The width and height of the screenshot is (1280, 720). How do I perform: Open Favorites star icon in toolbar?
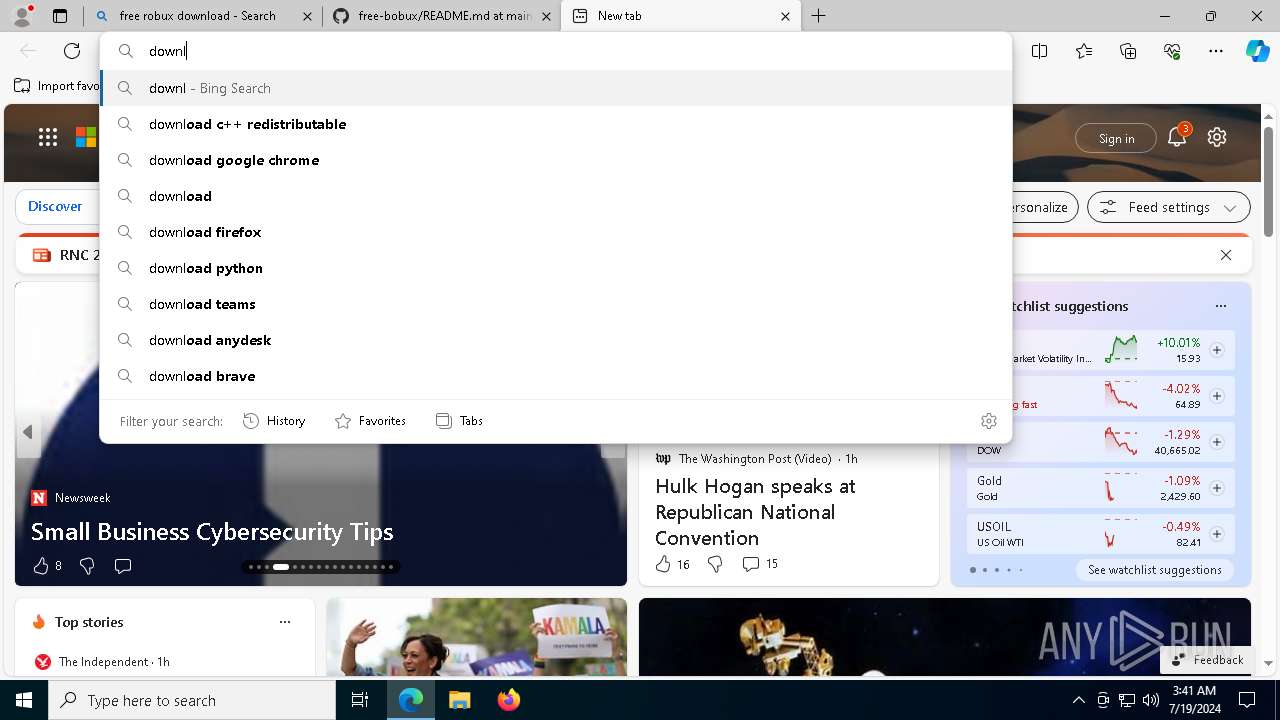[1084, 51]
